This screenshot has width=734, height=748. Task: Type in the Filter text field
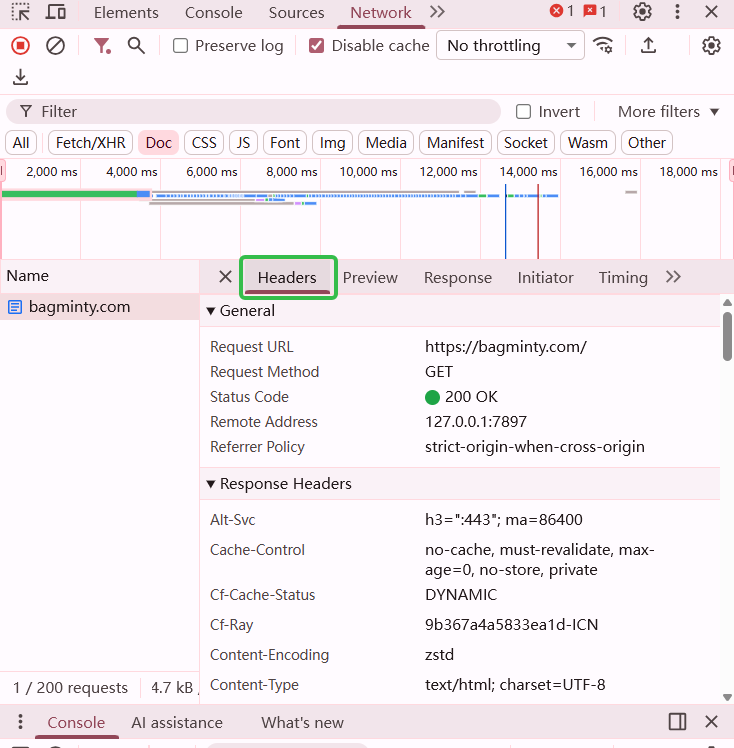click(x=260, y=112)
